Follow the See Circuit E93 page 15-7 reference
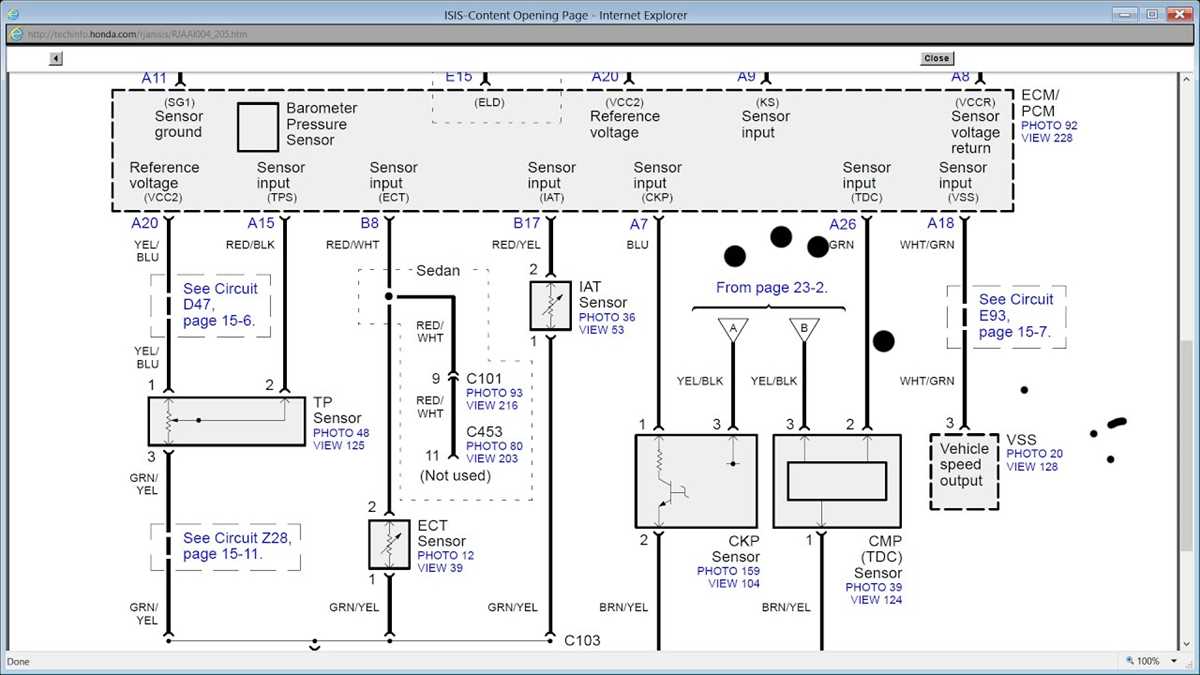Screen dimensions: 1200x675 pos(1016,316)
